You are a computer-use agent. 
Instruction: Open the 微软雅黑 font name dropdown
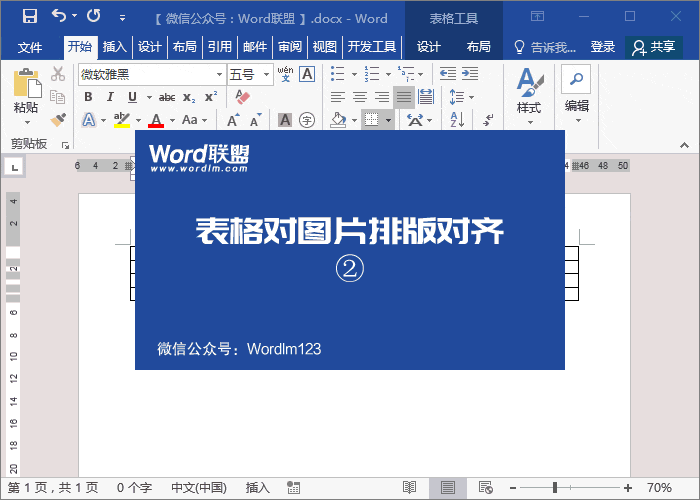point(219,75)
